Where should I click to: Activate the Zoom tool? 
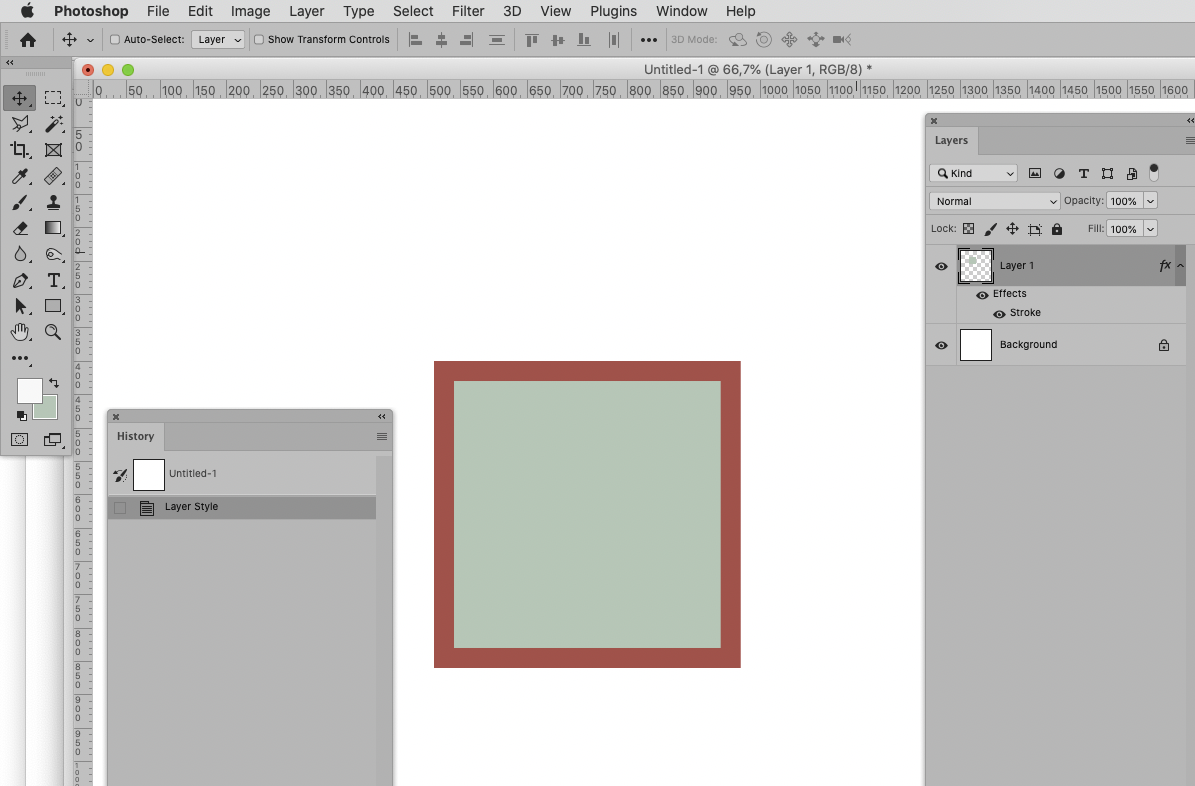(53, 332)
